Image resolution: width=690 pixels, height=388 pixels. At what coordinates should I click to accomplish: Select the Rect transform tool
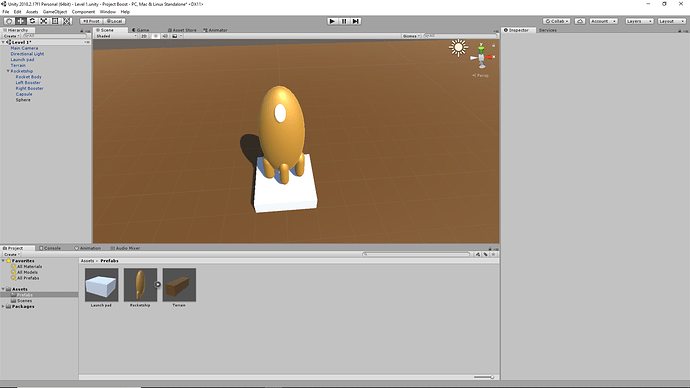[x=55, y=21]
